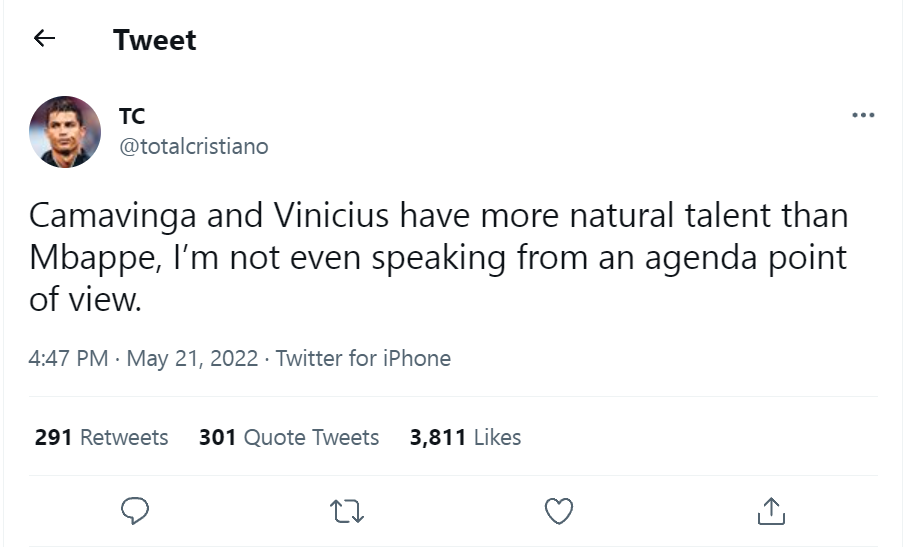This screenshot has width=906, height=547.
Task: Click the retweet arrows icon
Action: pyautogui.click(x=347, y=511)
